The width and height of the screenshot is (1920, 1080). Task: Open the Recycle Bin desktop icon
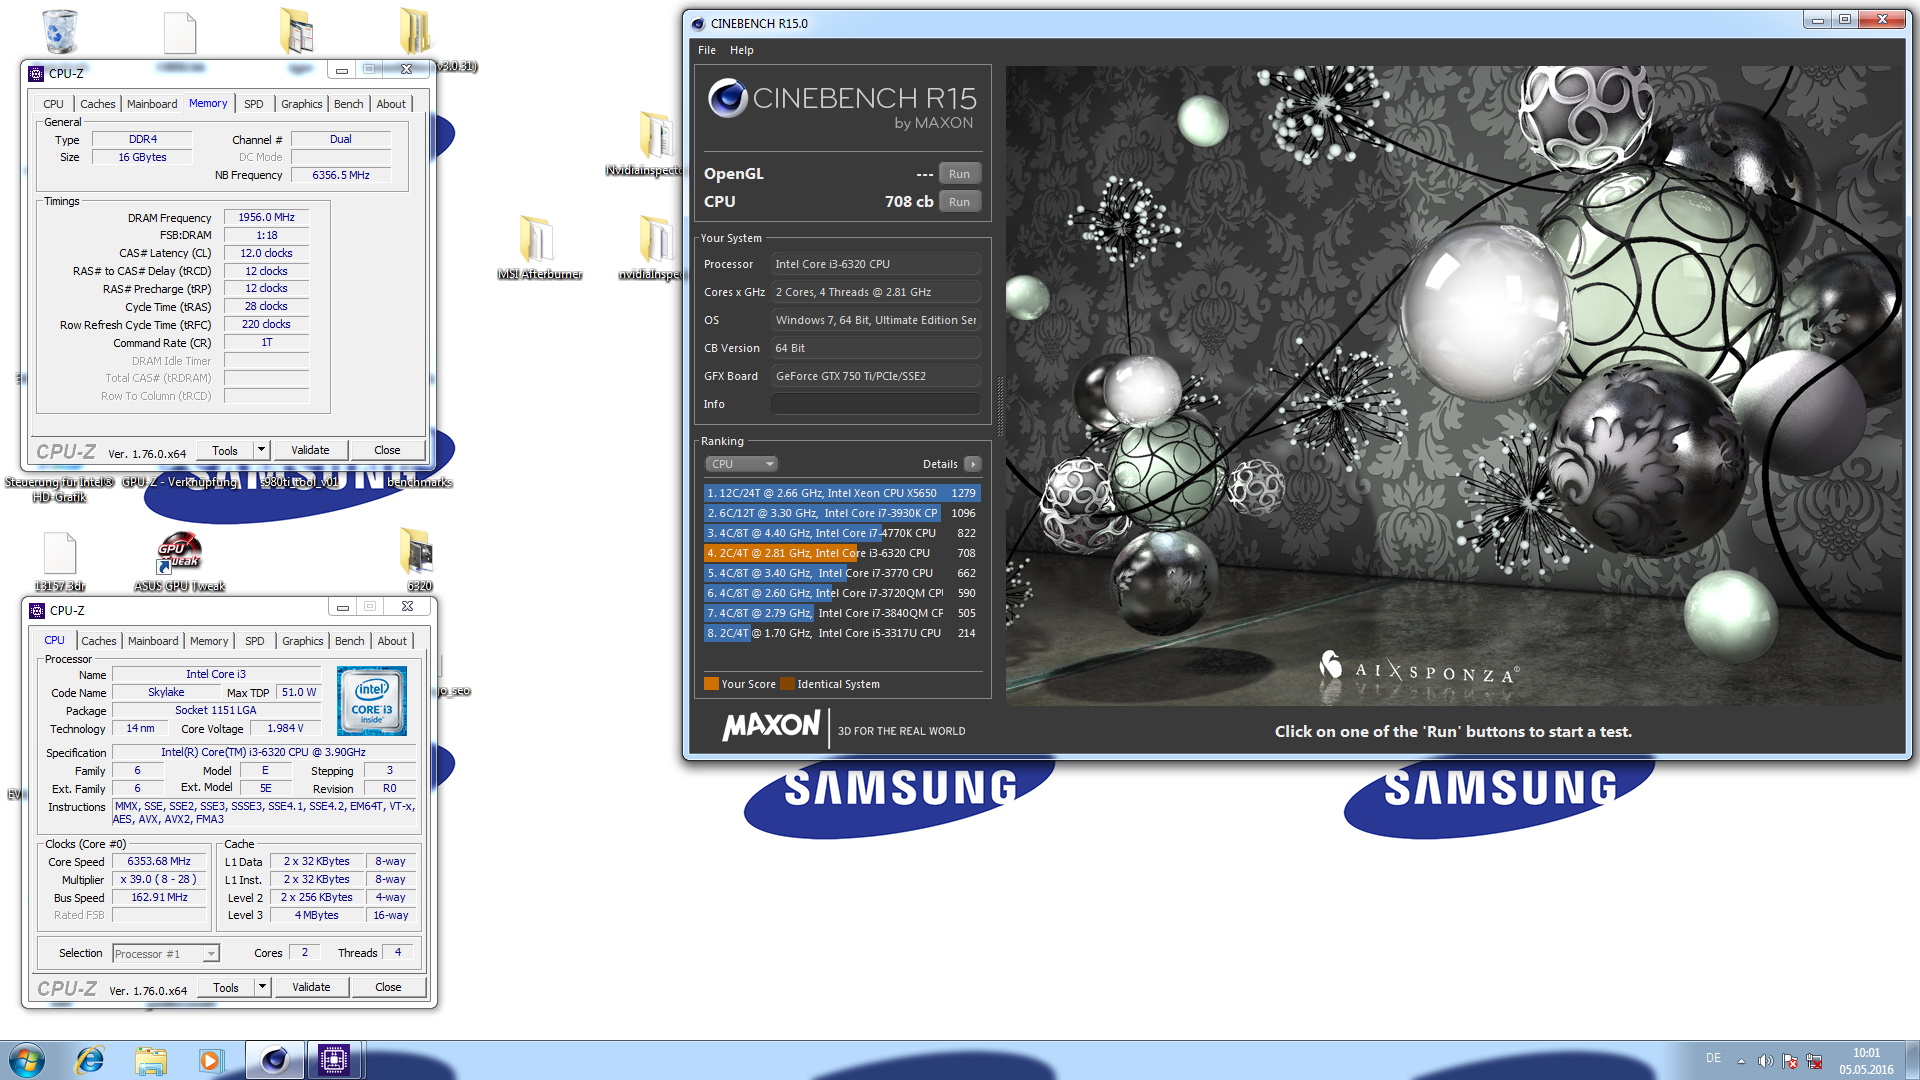tap(60, 31)
